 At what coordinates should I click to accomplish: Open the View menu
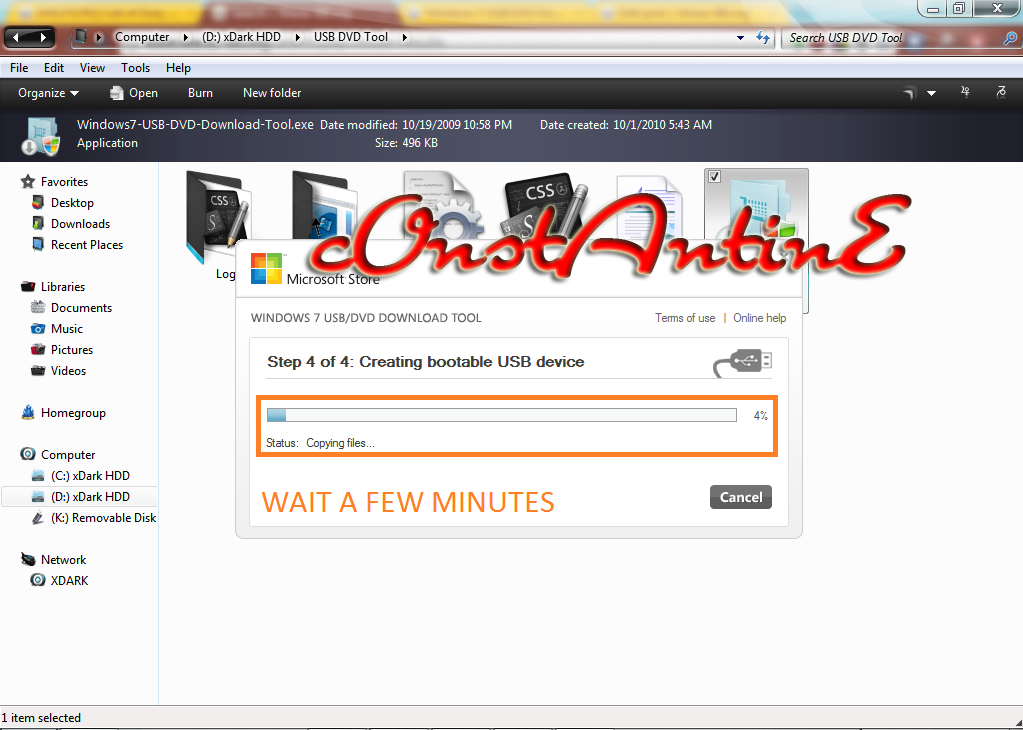pyautogui.click(x=92, y=68)
